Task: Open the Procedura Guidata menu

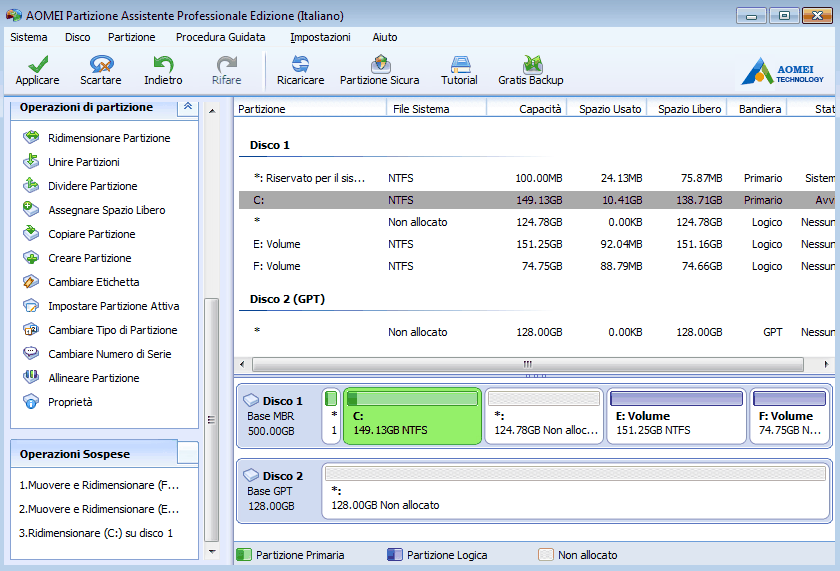Action: [220, 37]
